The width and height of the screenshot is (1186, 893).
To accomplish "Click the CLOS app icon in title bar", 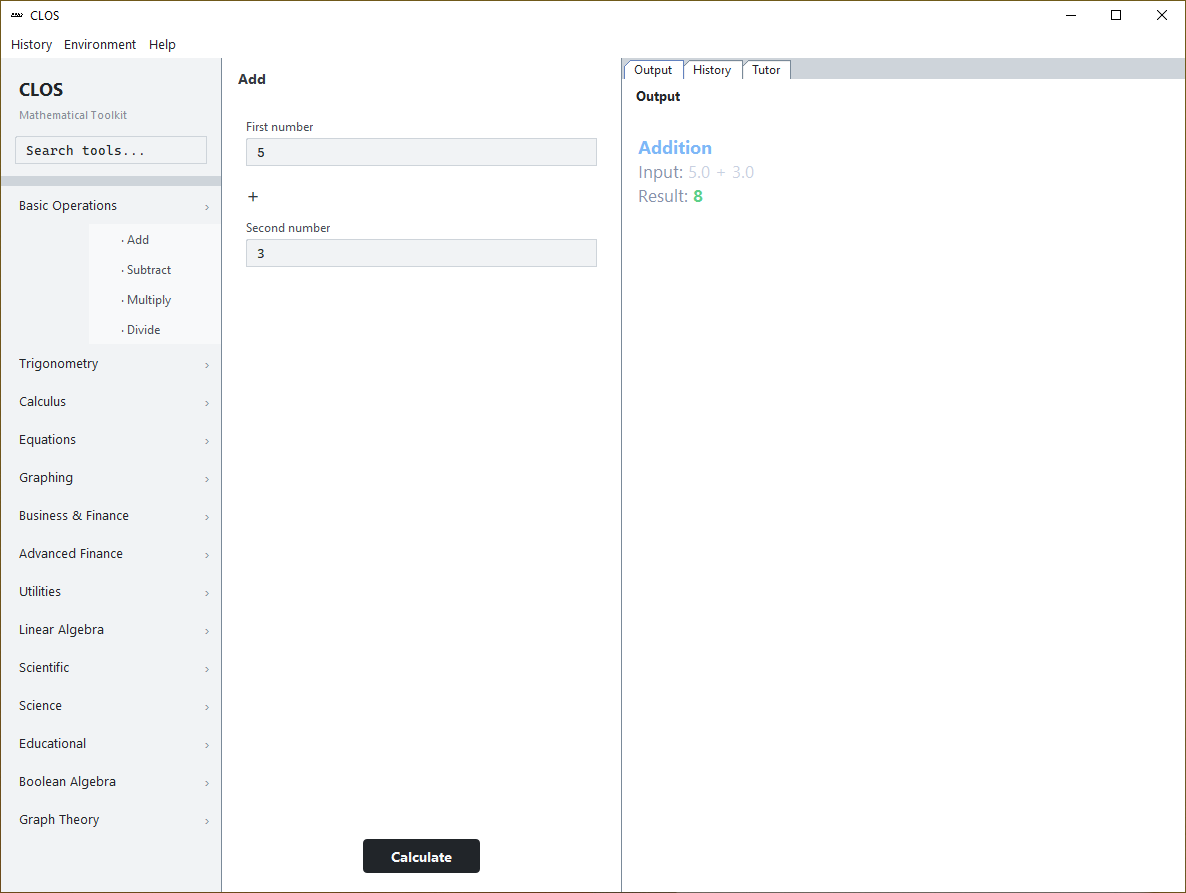I will 17,15.
